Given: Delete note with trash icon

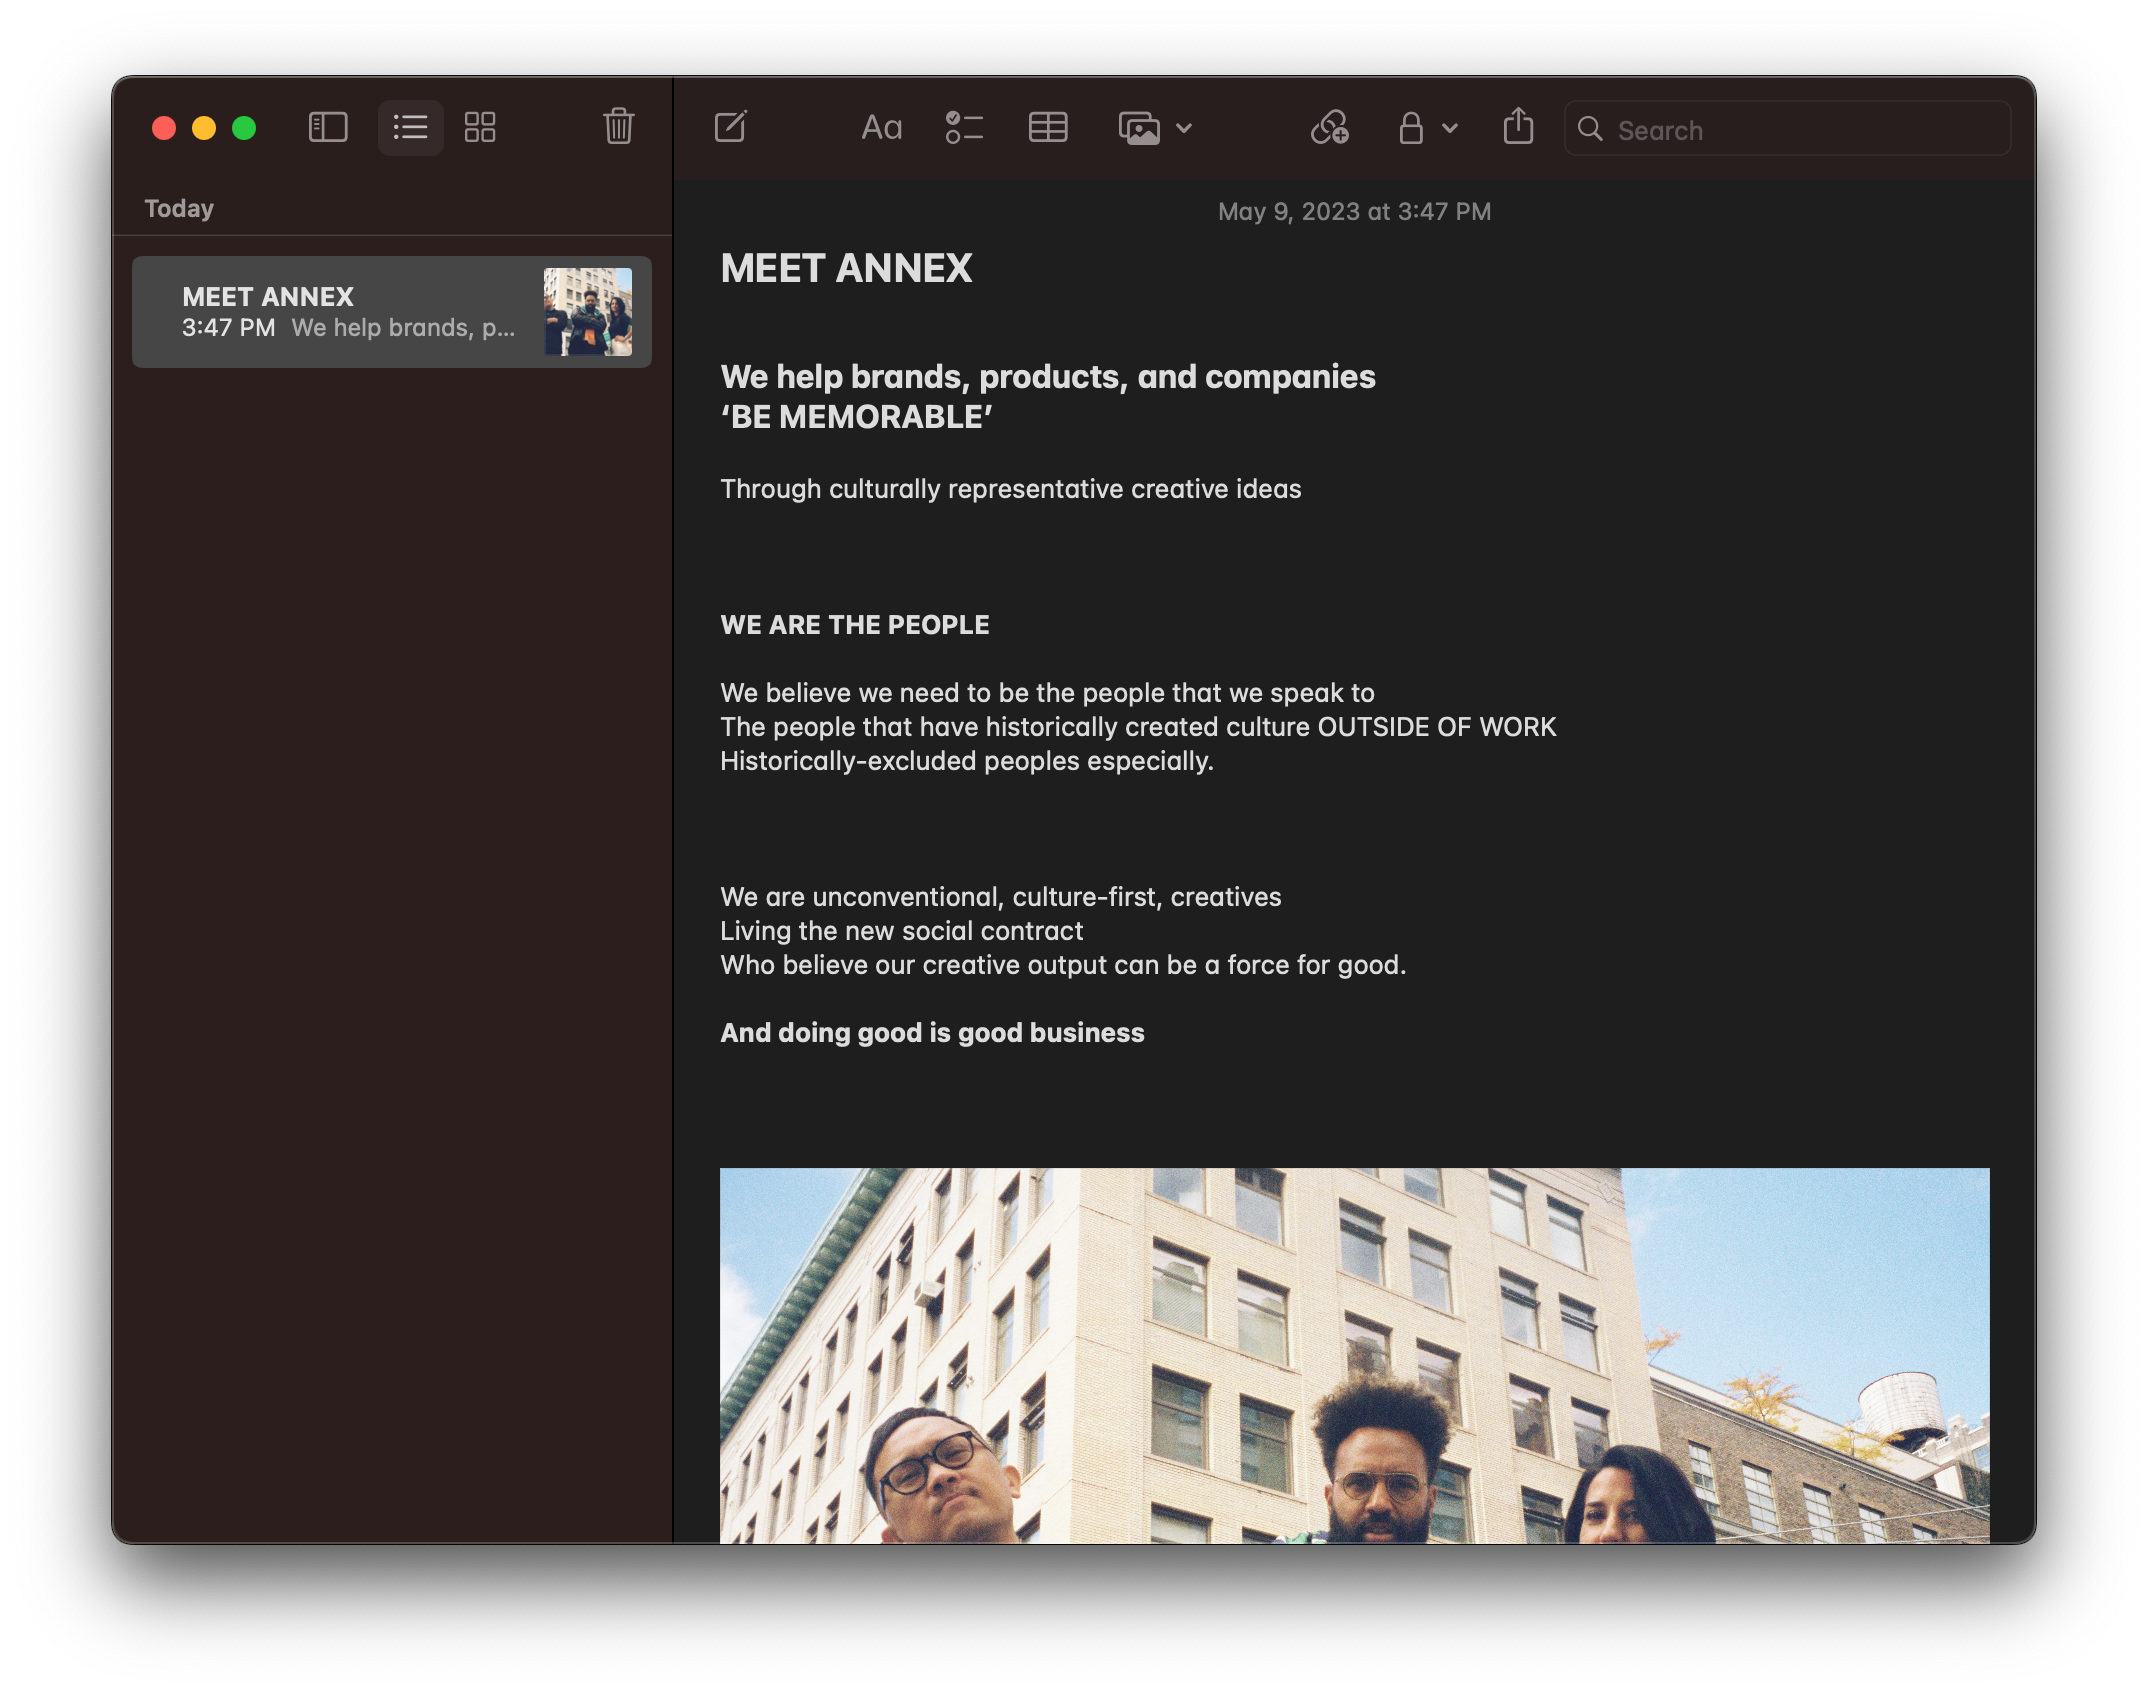Looking at the screenshot, I should pyautogui.click(x=618, y=127).
